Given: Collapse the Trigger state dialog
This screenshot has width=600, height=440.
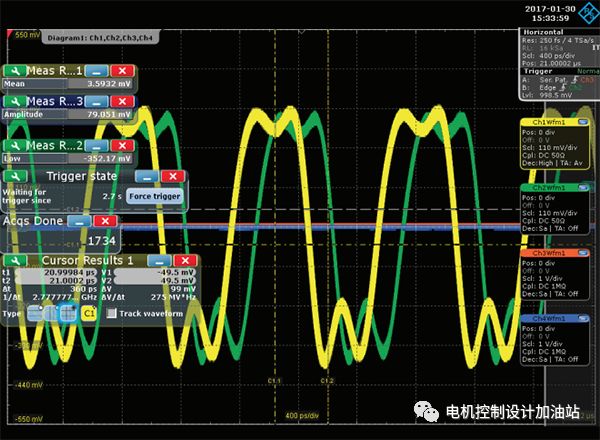Looking at the screenshot, I should [x=145, y=176].
